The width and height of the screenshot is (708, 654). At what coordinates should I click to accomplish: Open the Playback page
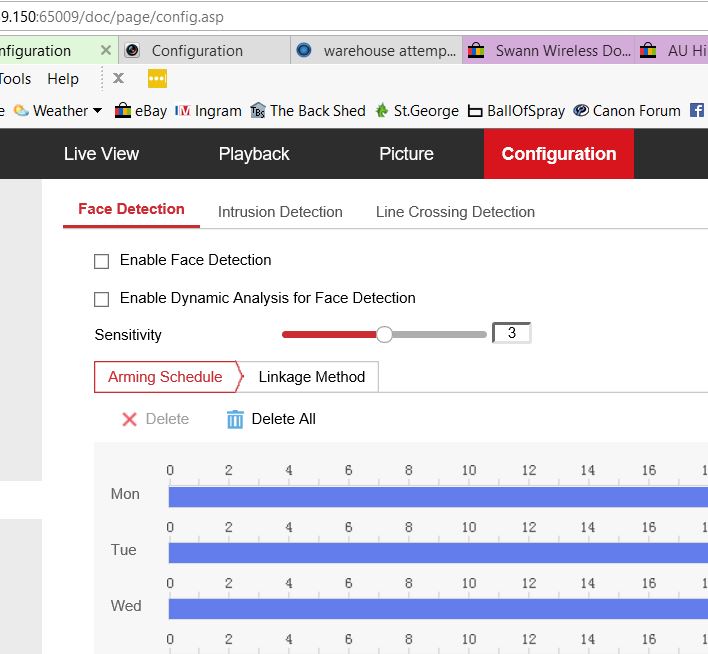[254, 154]
